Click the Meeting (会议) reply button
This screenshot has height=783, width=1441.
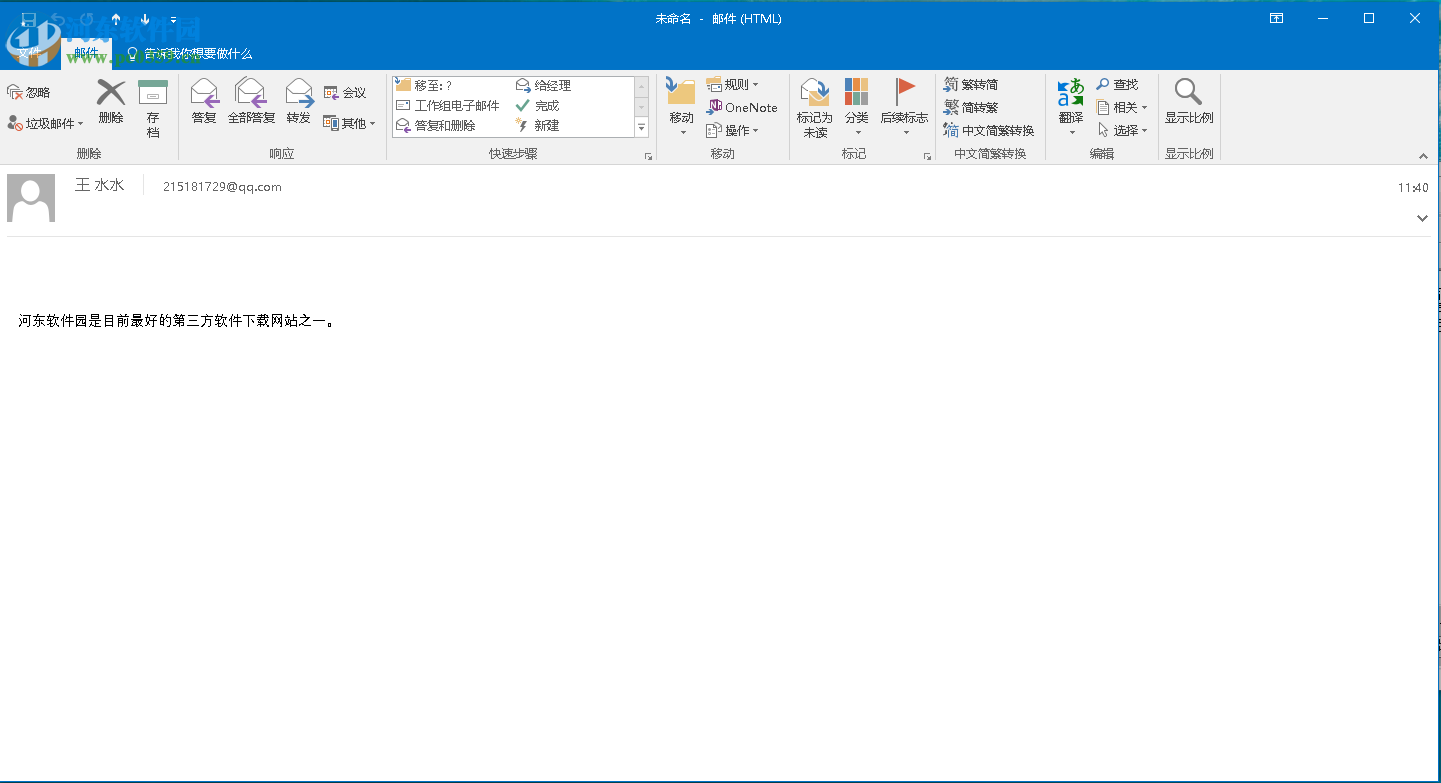[x=345, y=92]
